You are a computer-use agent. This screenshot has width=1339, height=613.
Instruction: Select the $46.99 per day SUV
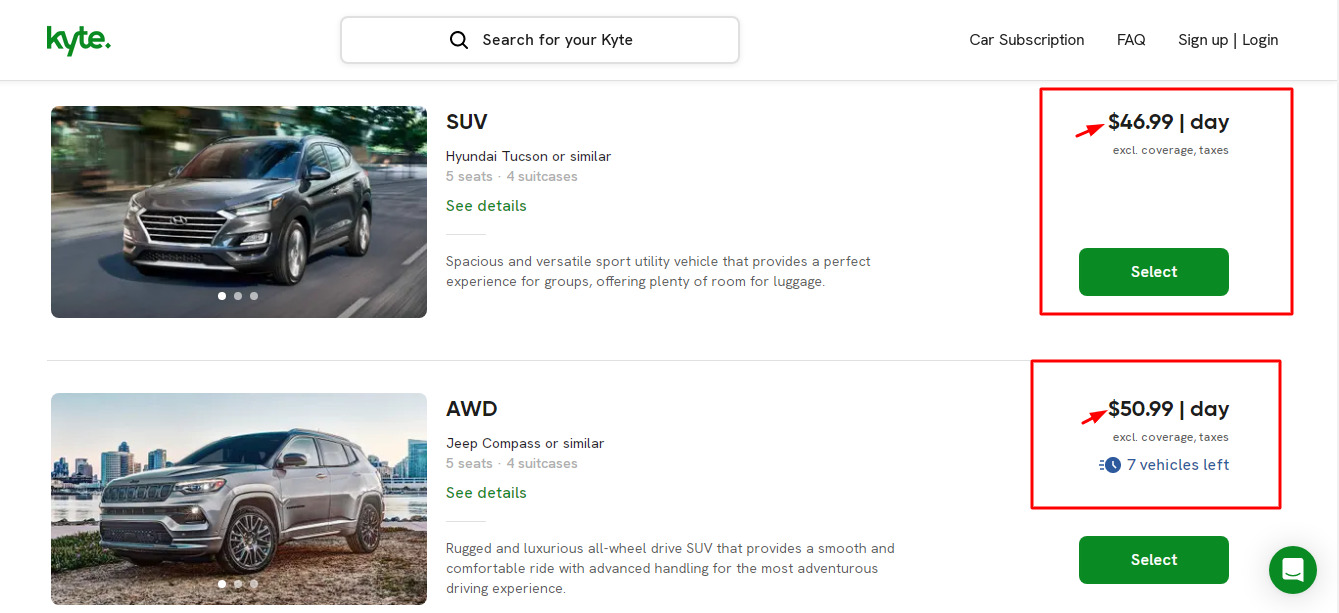(1153, 271)
